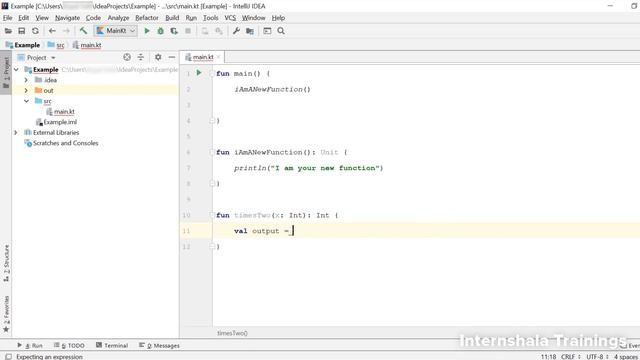Expand External Libraries node

(16, 133)
